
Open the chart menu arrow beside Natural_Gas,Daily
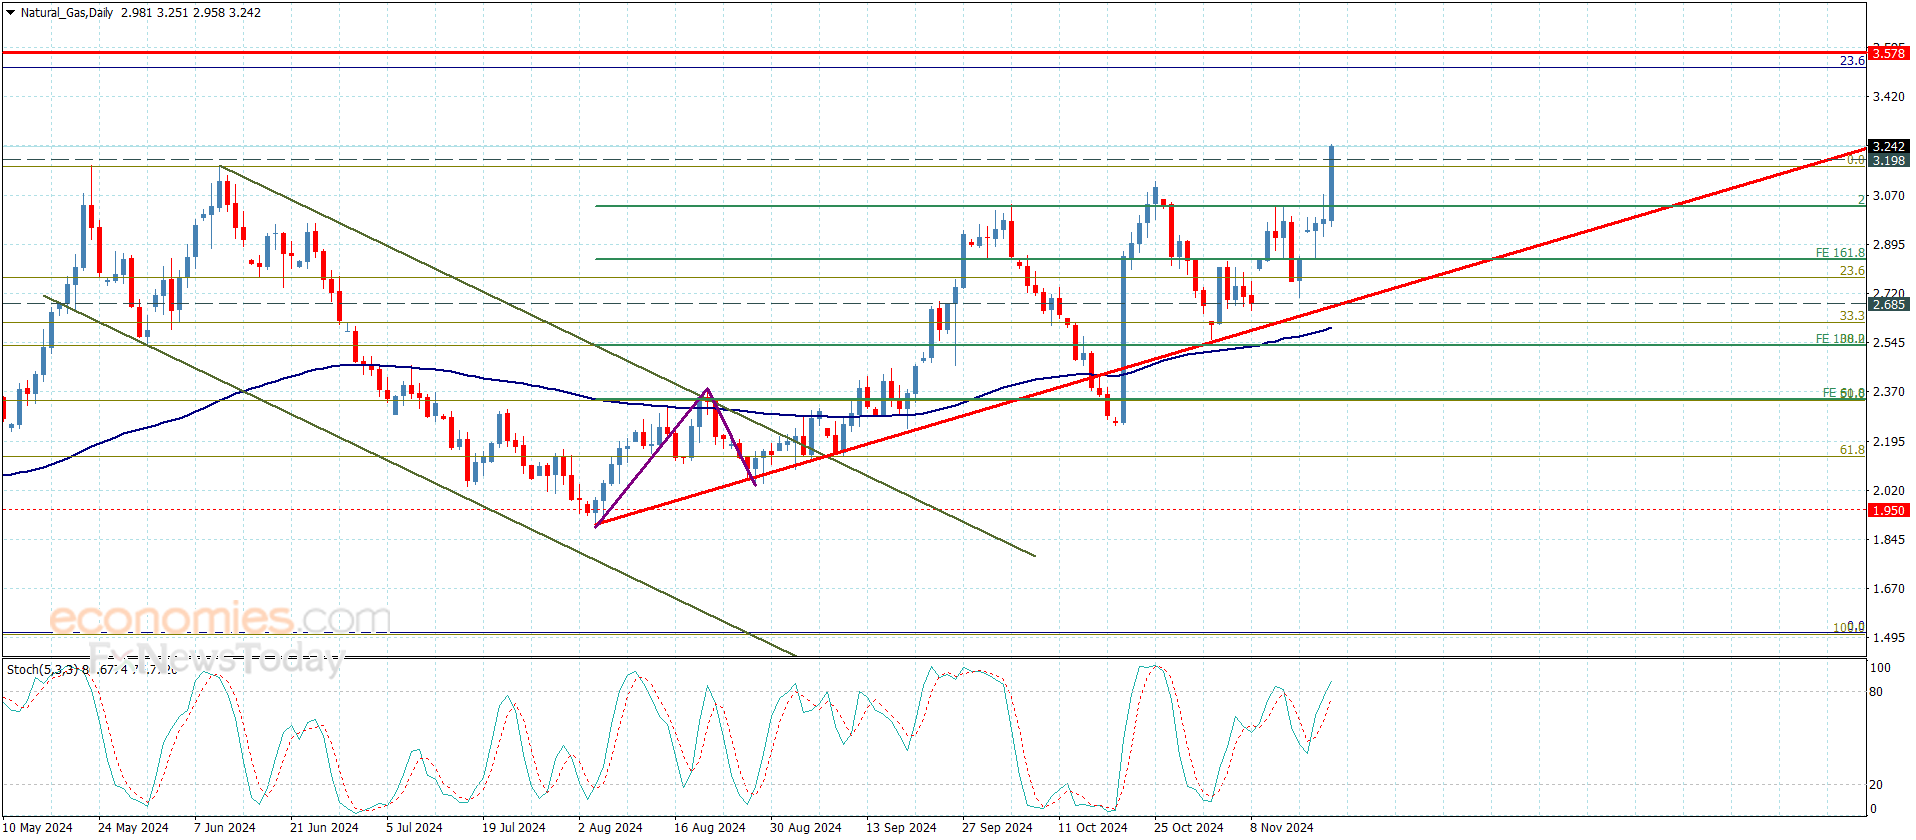[10, 13]
